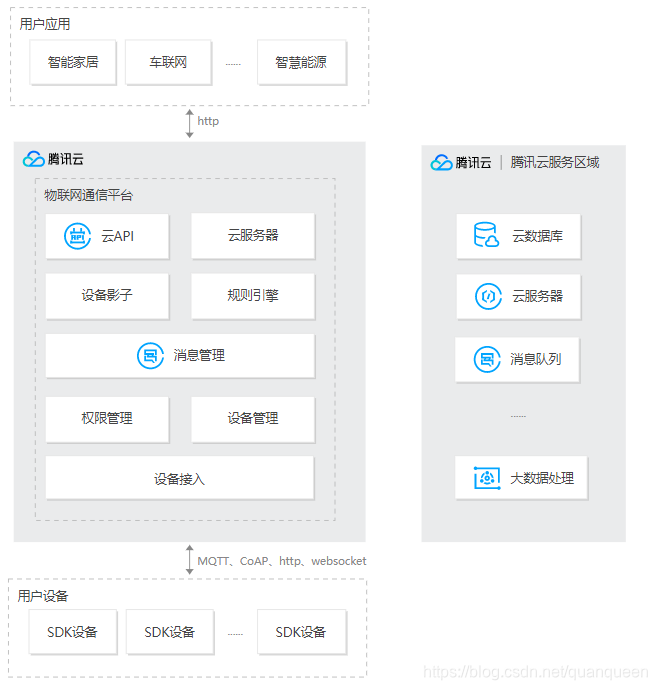Select the 智慧能源 box

pyautogui.click(x=302, y=62)
